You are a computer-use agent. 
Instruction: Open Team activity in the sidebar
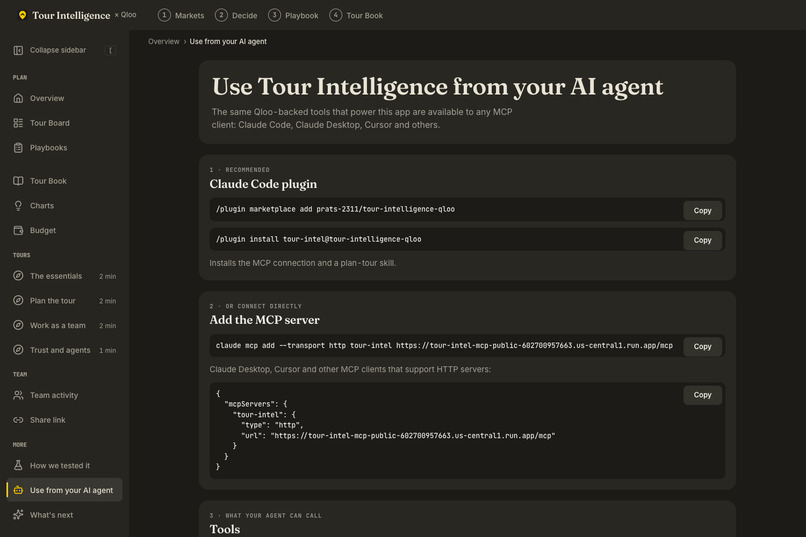[65, 395]
